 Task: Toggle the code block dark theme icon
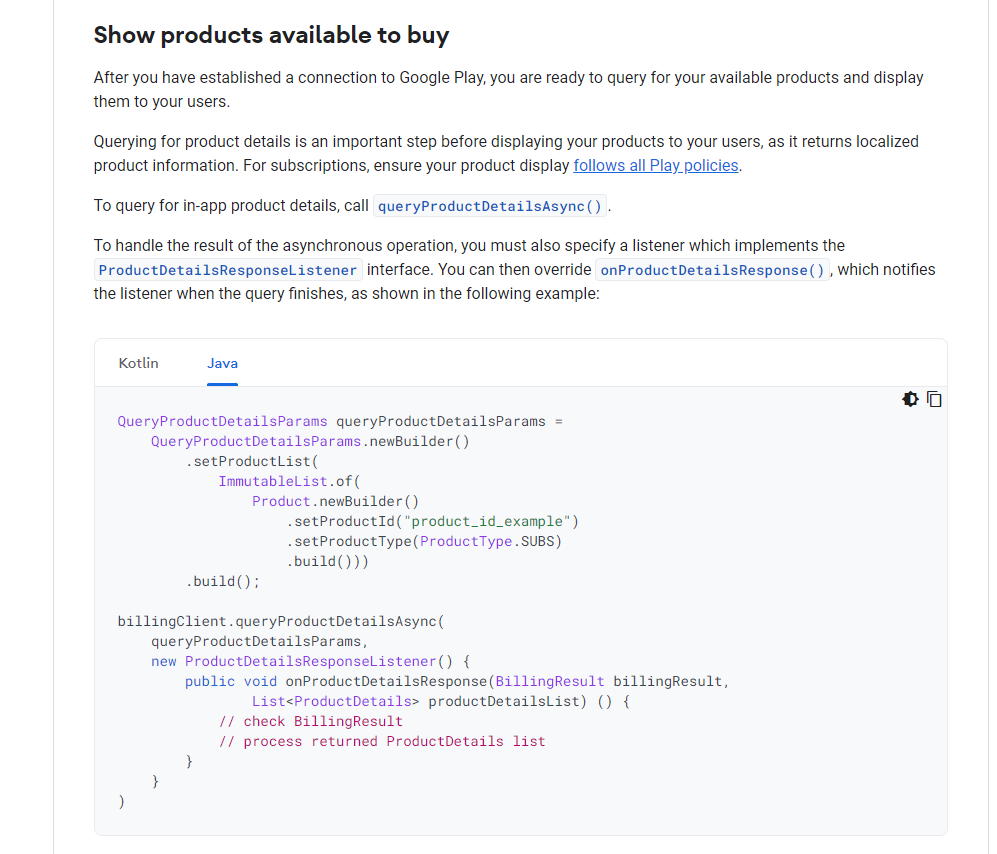[910, 399]
